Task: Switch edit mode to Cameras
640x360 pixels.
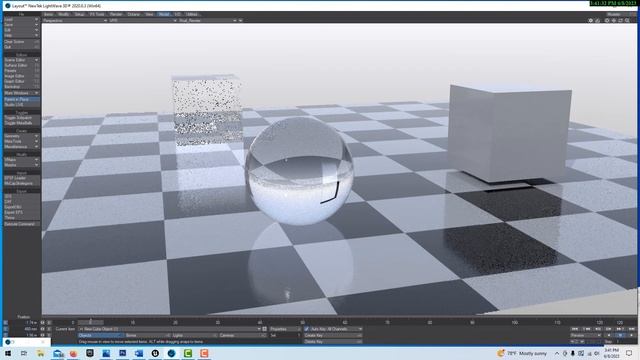Action: click(x=242, y=335)
